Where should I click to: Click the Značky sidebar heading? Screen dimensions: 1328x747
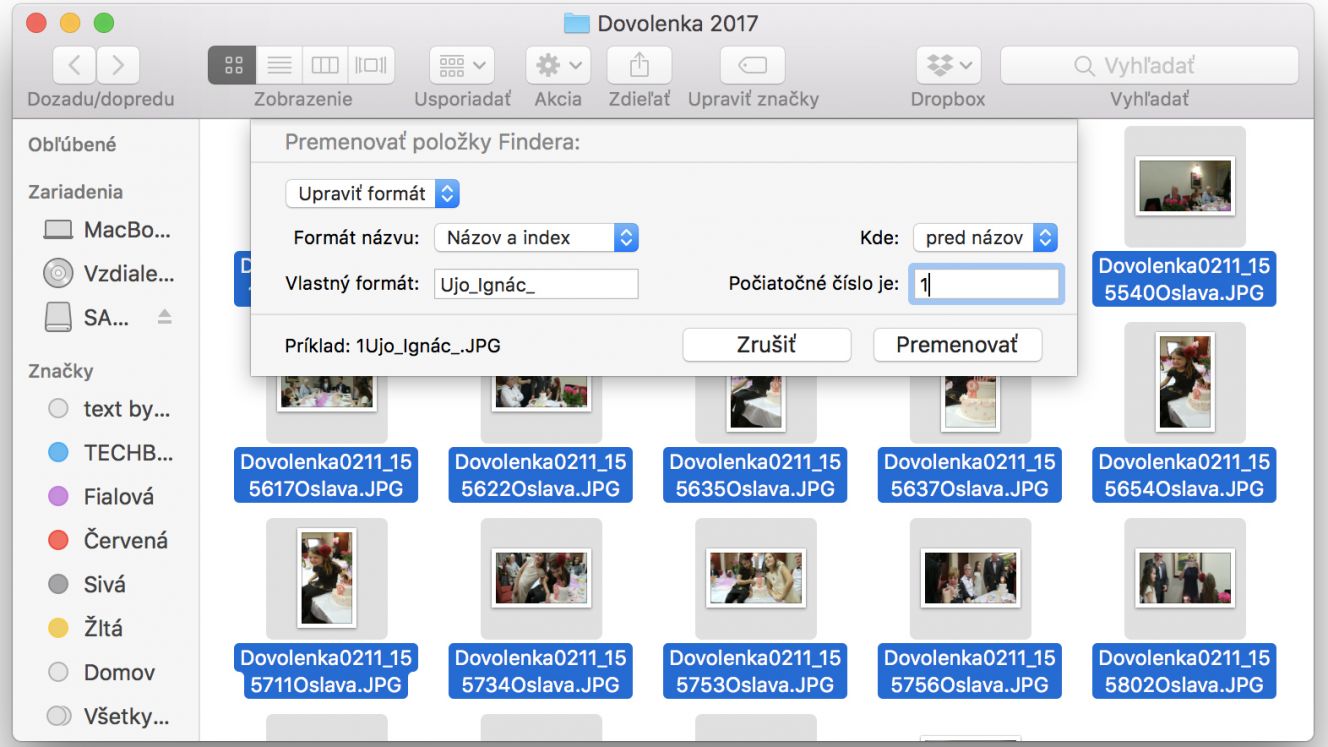tap(61, 371)
